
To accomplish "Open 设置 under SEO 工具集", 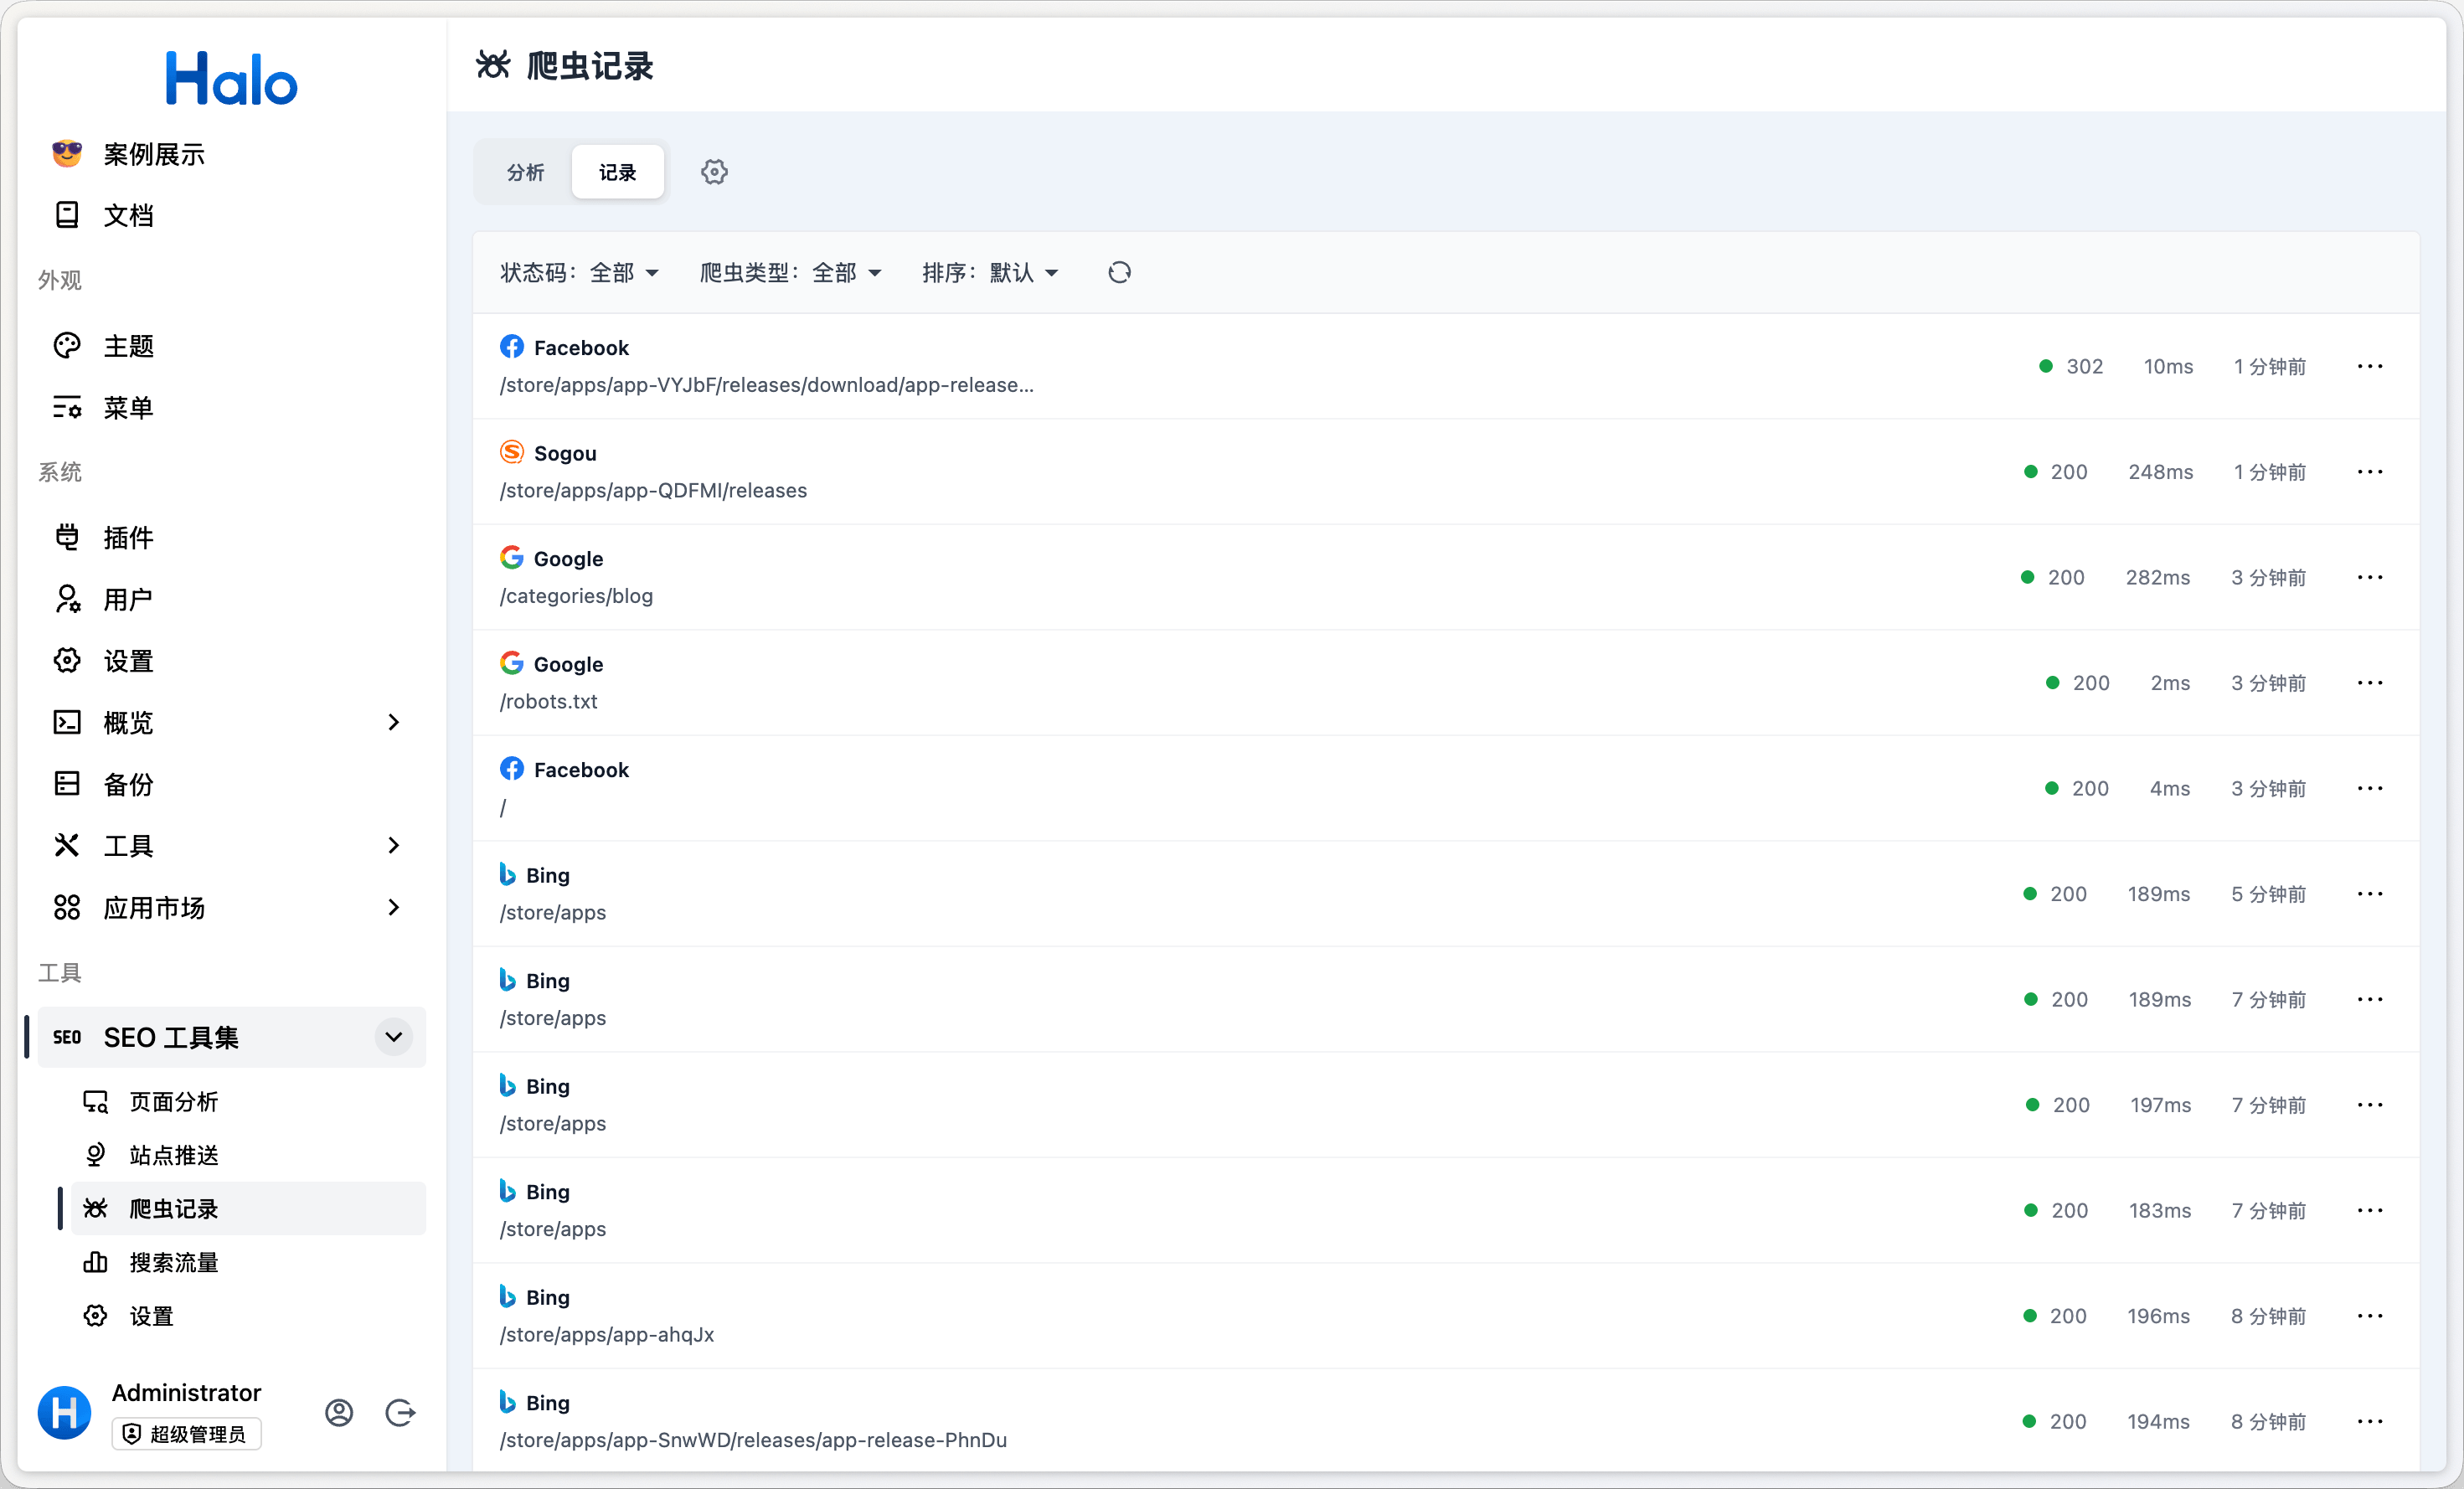I will coord(248,1316).
